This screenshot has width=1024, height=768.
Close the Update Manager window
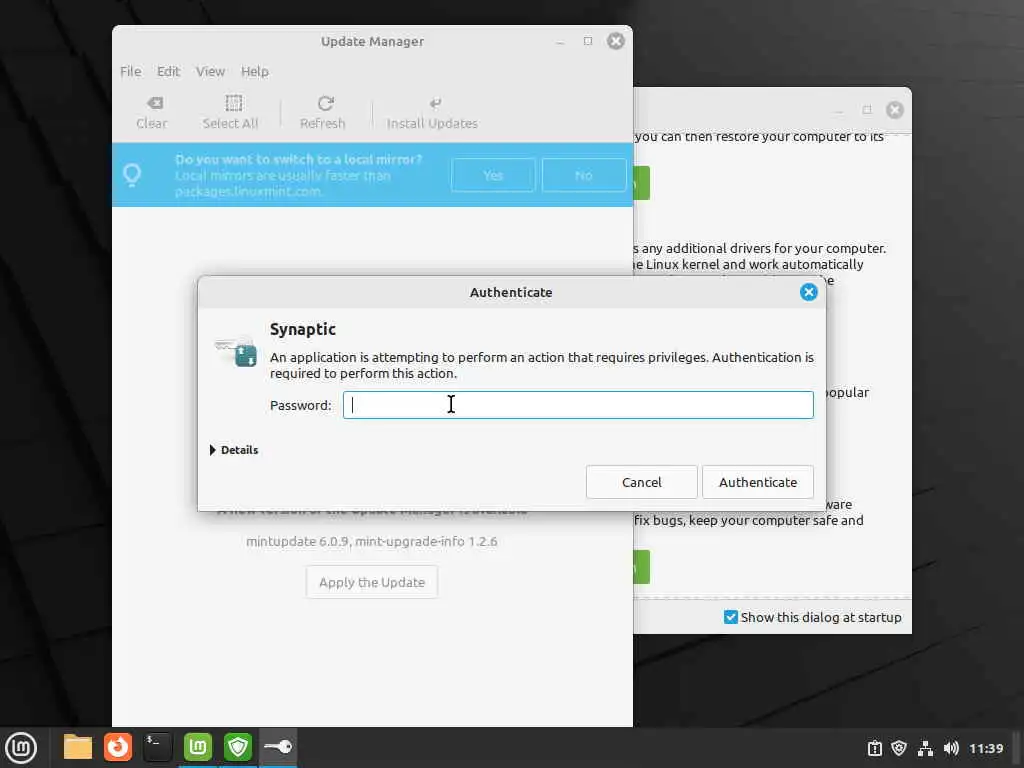pos(616,41)
